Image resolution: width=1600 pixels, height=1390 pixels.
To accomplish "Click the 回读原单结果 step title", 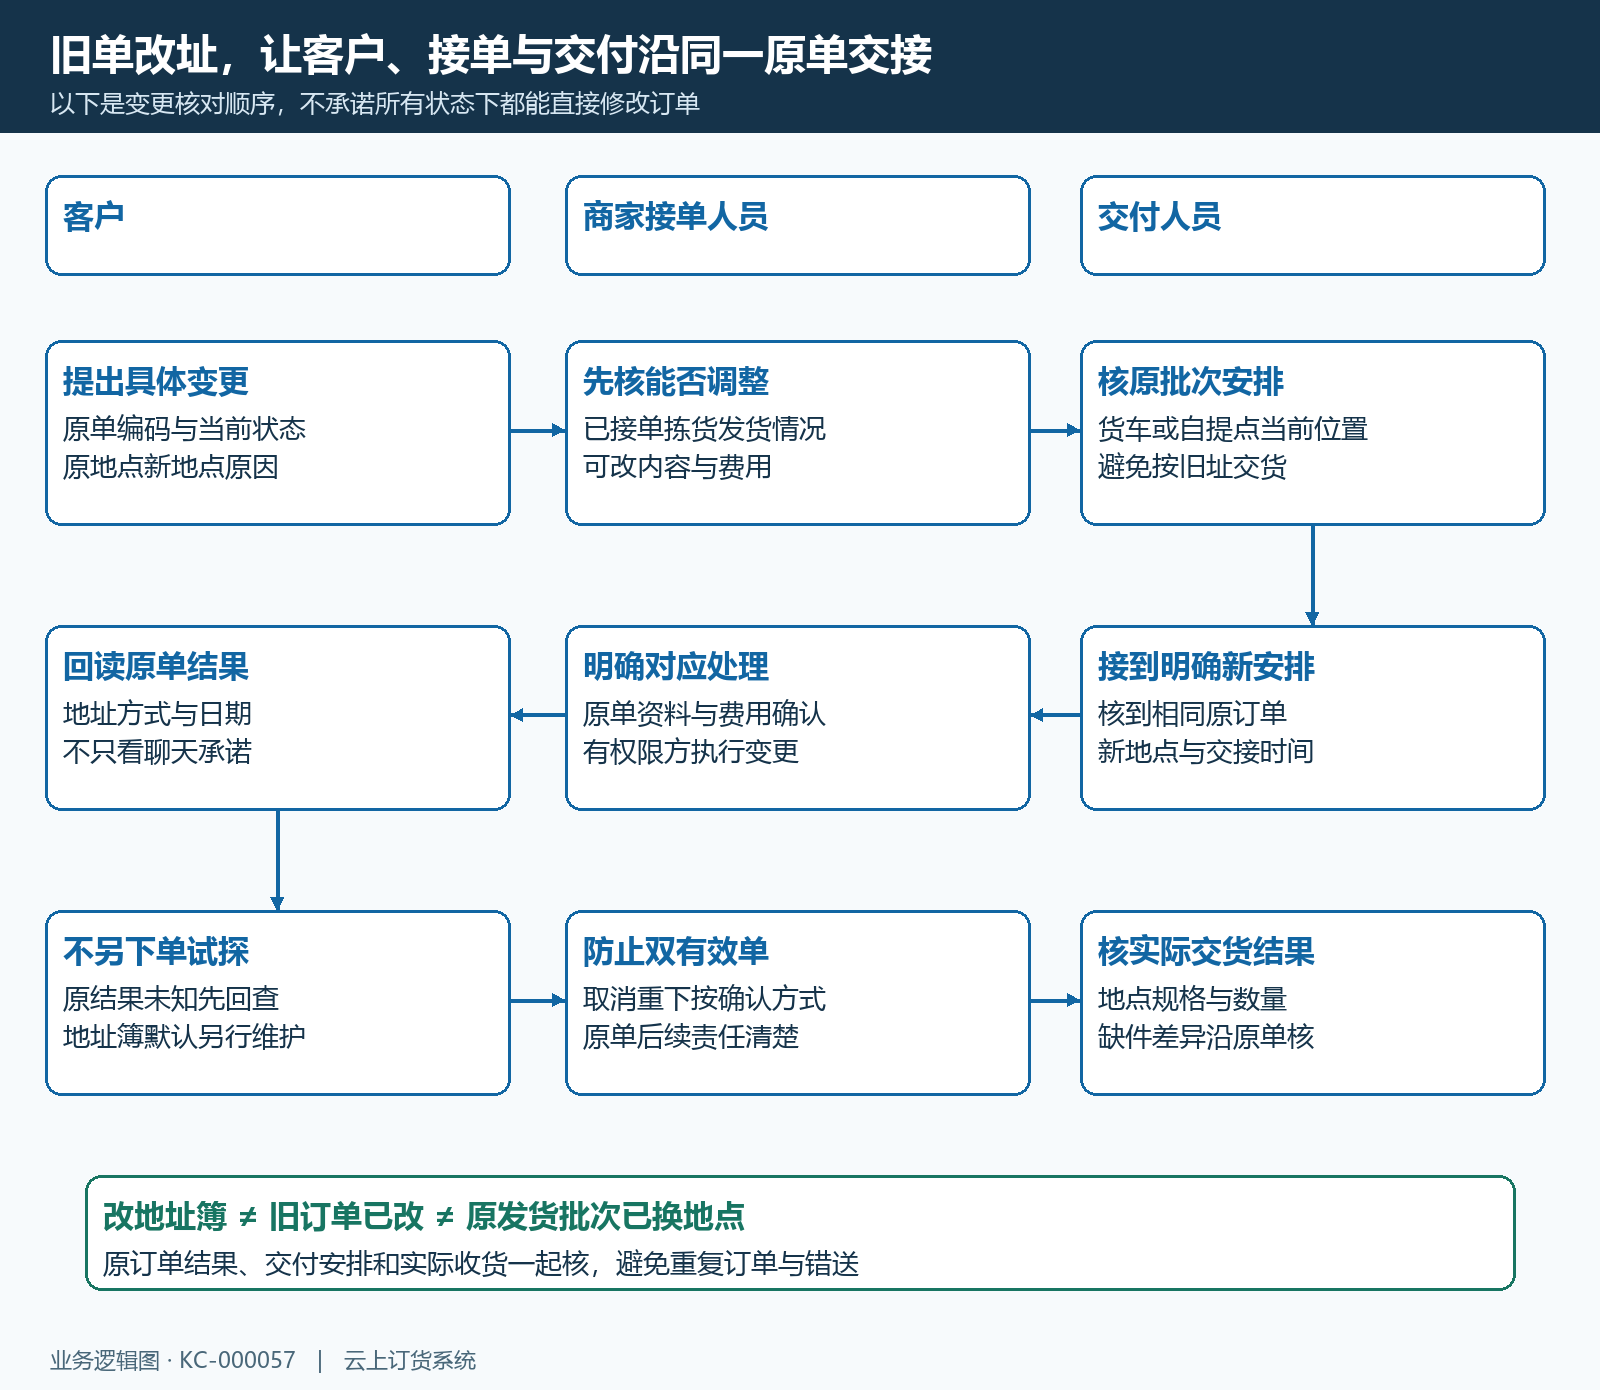I will pos(156,667).
